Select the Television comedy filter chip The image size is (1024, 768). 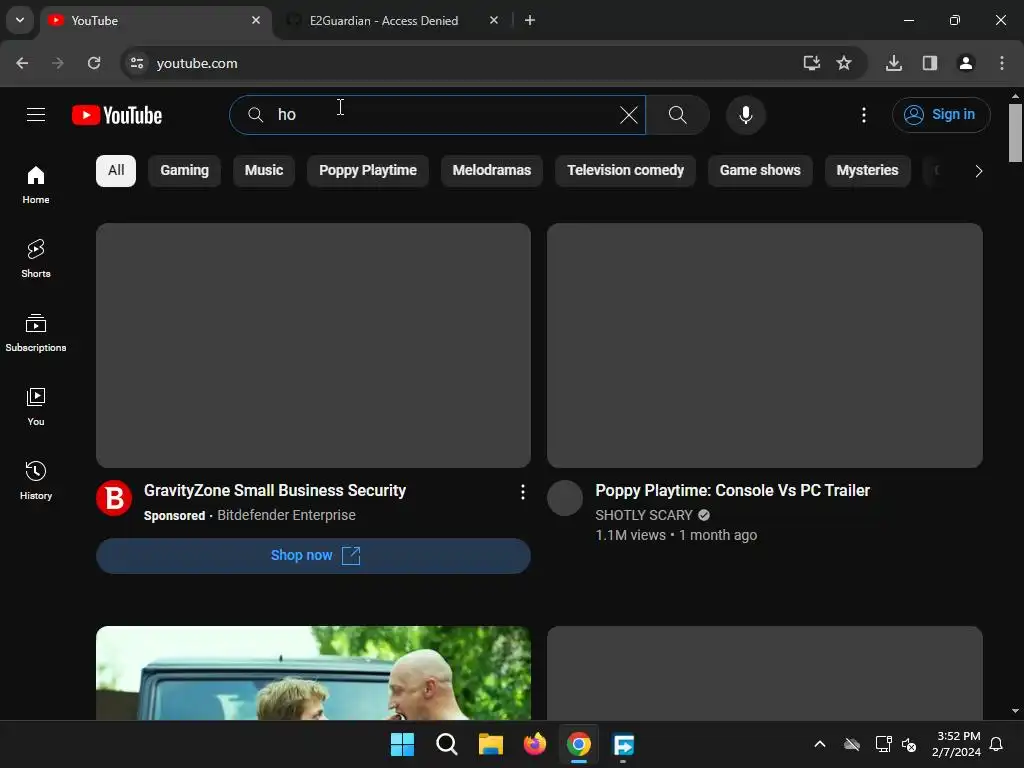tap(625, 170)
